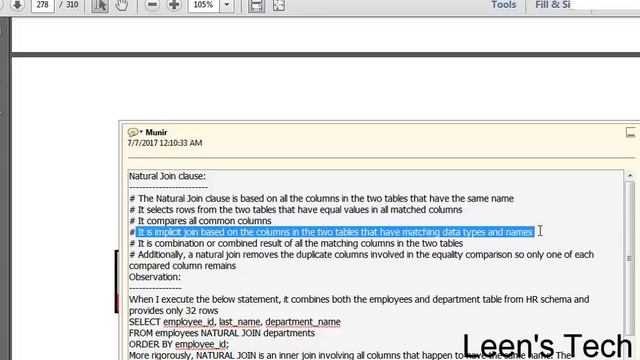Screen dimensions: 640x360
Task: Click the zoom percentage field showing 105%
Action: 204,5
